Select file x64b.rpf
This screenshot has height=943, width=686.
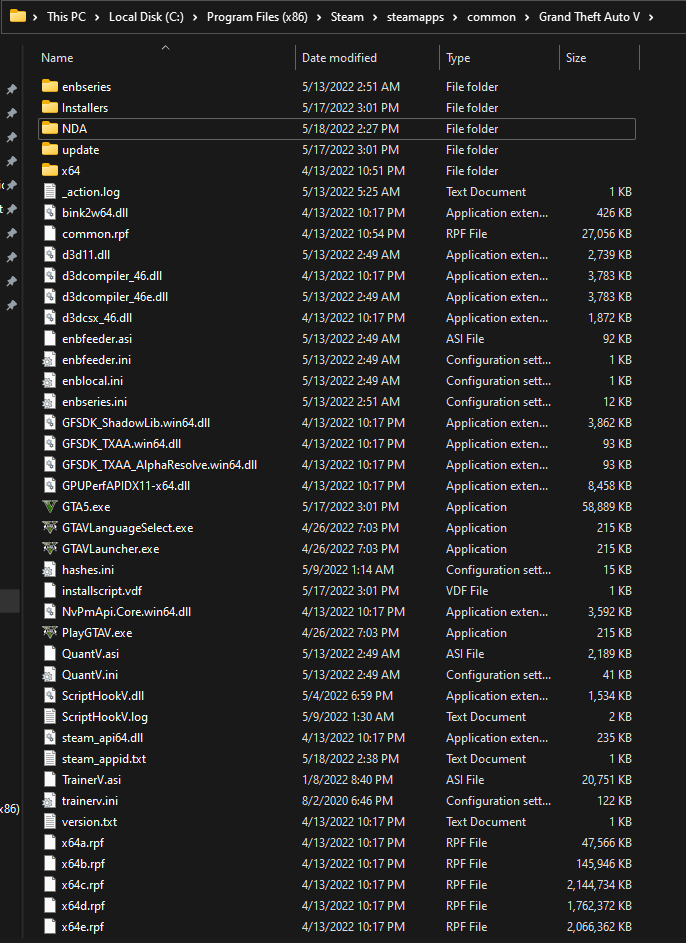click(x=337, y=864)
